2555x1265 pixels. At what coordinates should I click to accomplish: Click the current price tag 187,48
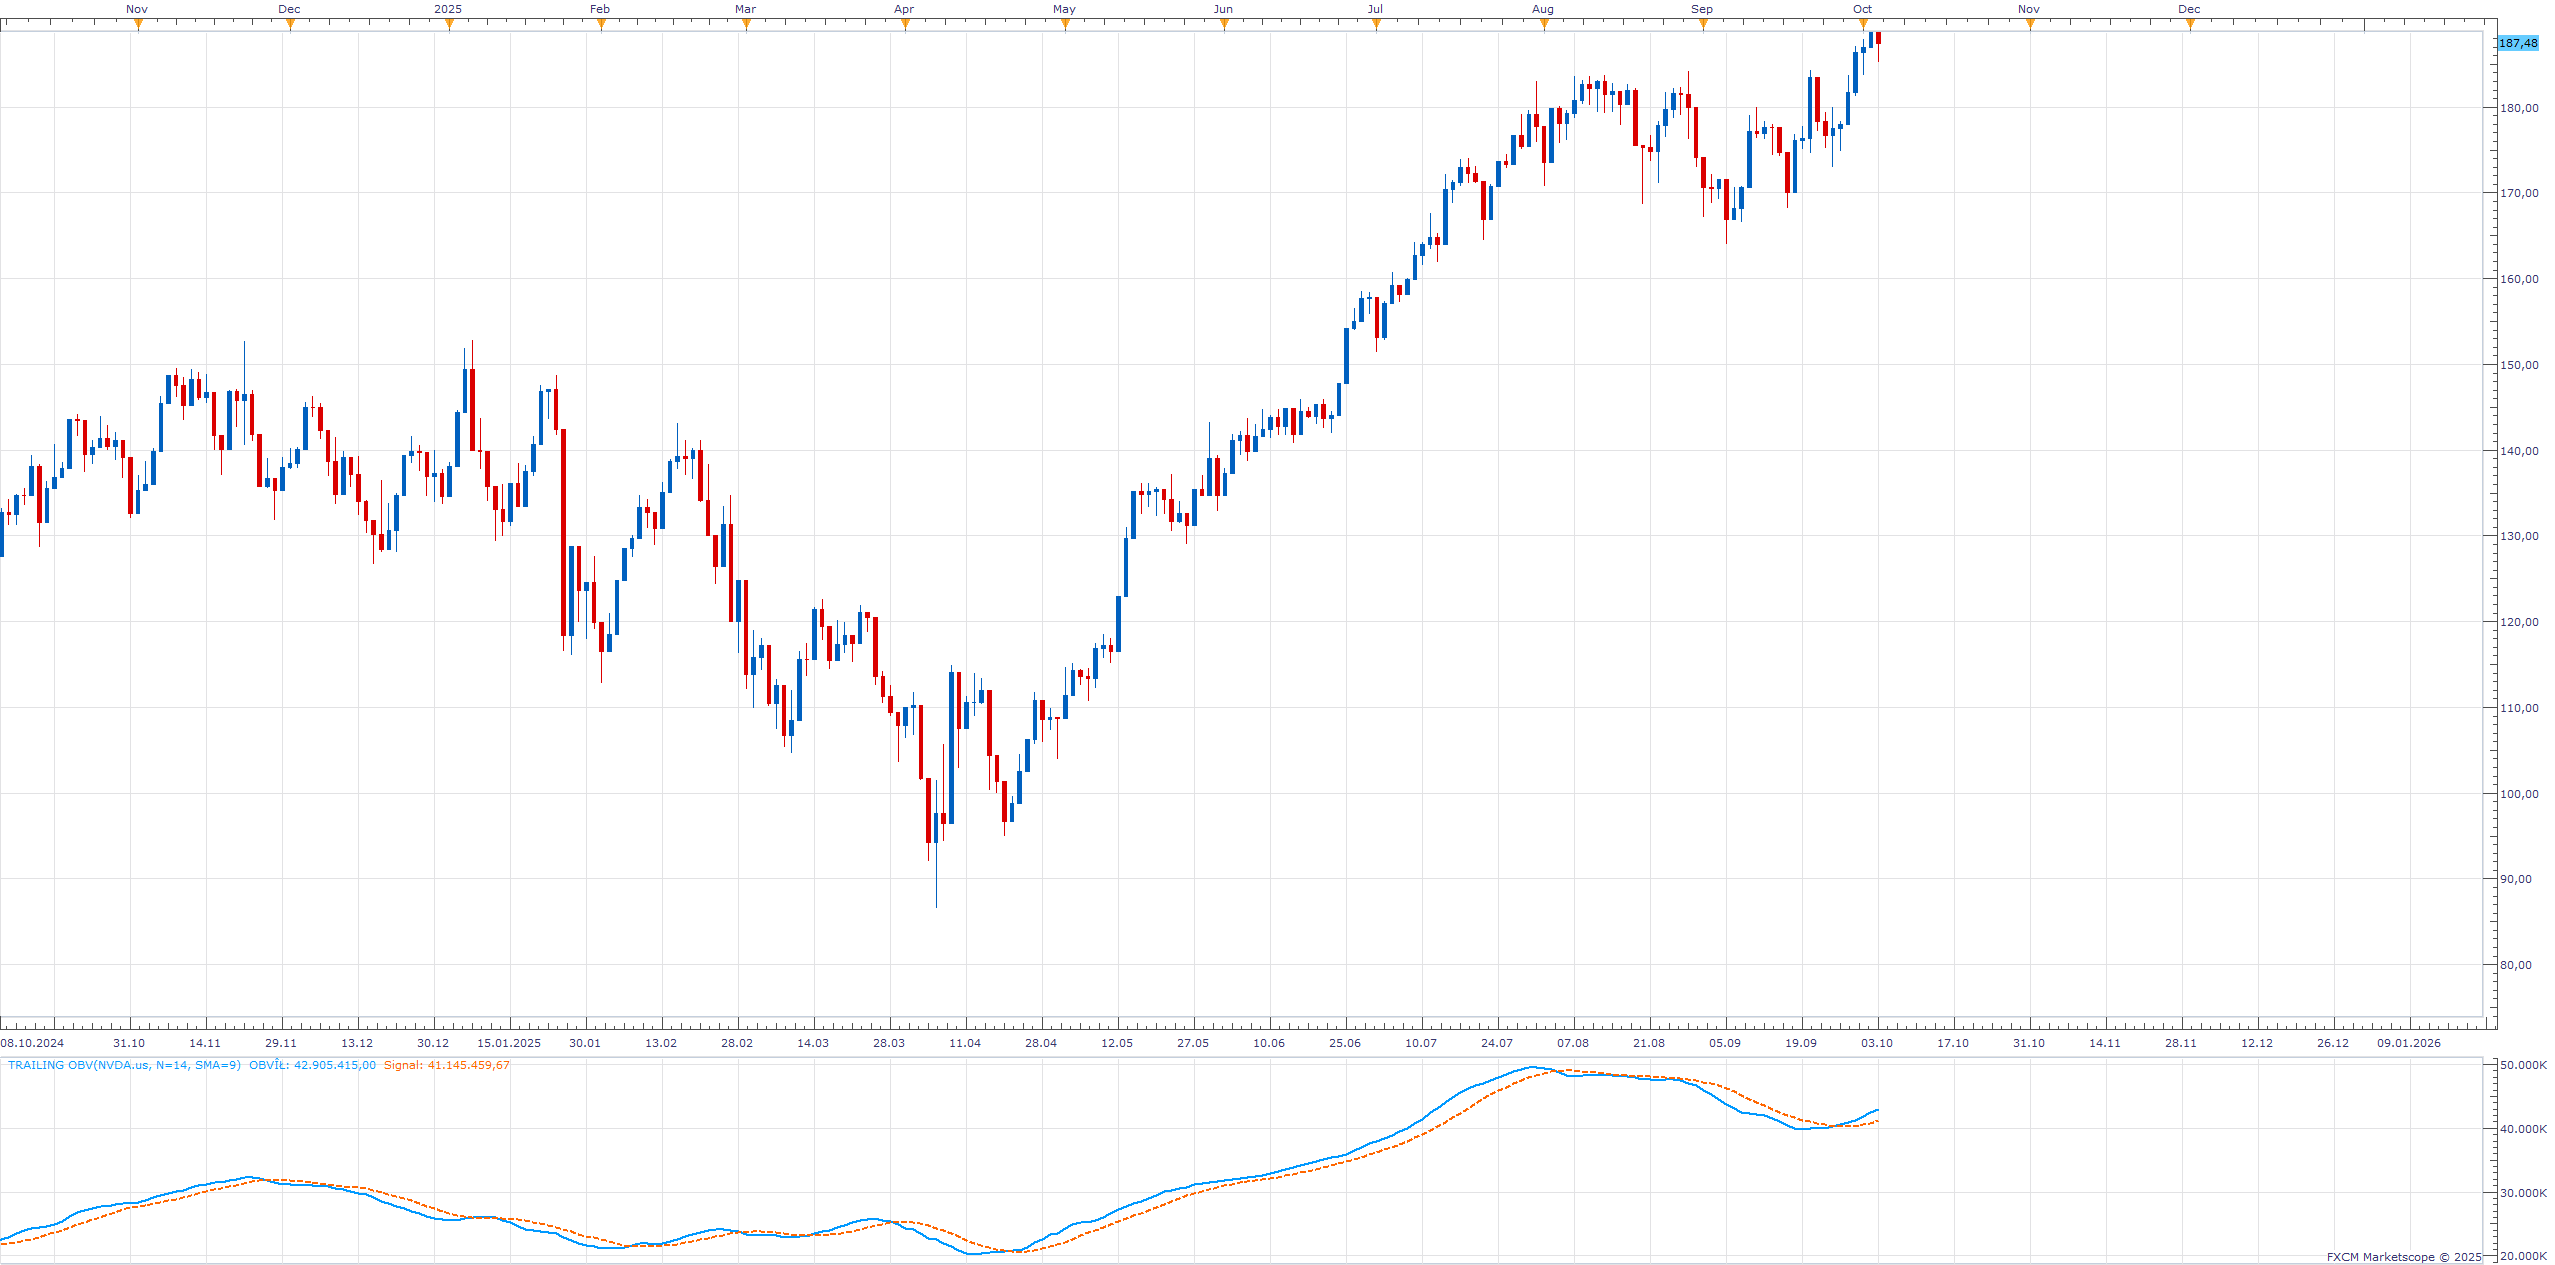click(2517, 43)
